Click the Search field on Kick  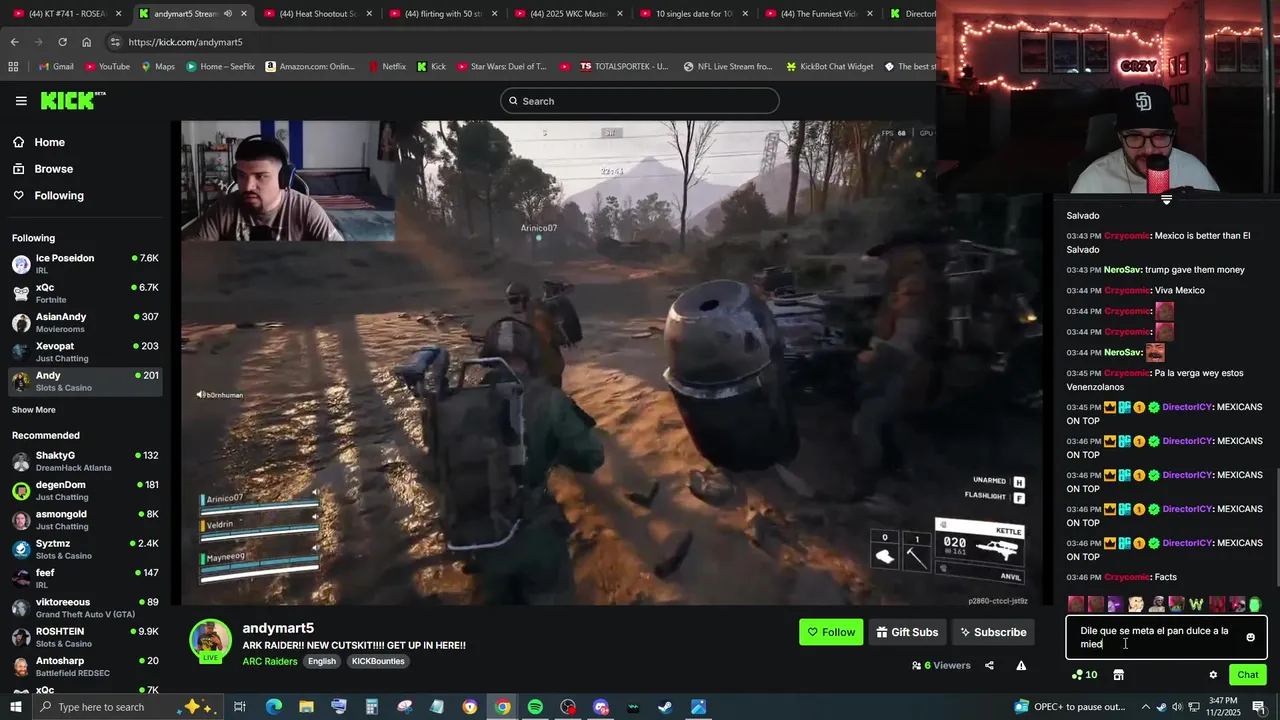coord(639,101)
